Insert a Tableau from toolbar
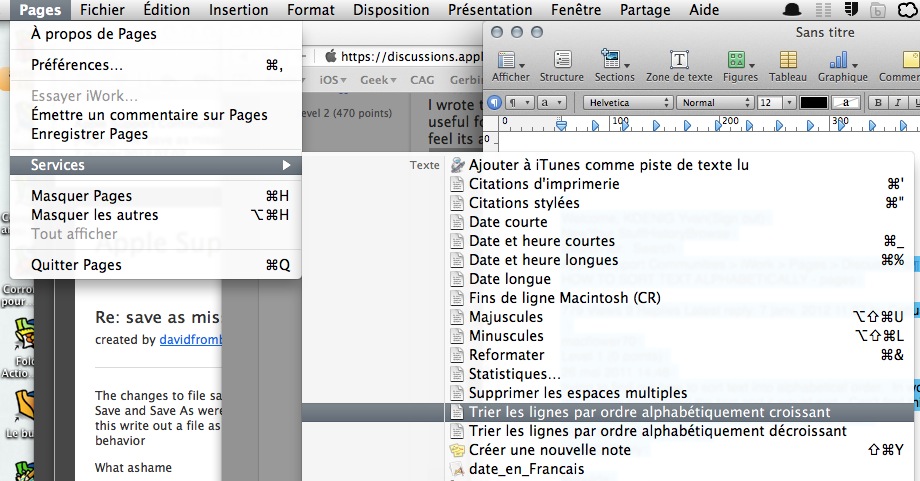The height and width of the screenshot is (481, 920). (x=787, y=66)
